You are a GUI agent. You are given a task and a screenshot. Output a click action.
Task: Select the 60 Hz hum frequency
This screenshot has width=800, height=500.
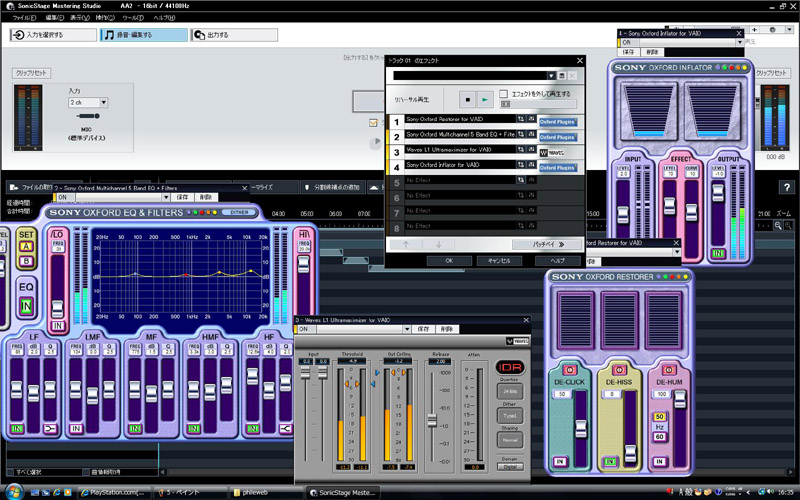point(659,438)
